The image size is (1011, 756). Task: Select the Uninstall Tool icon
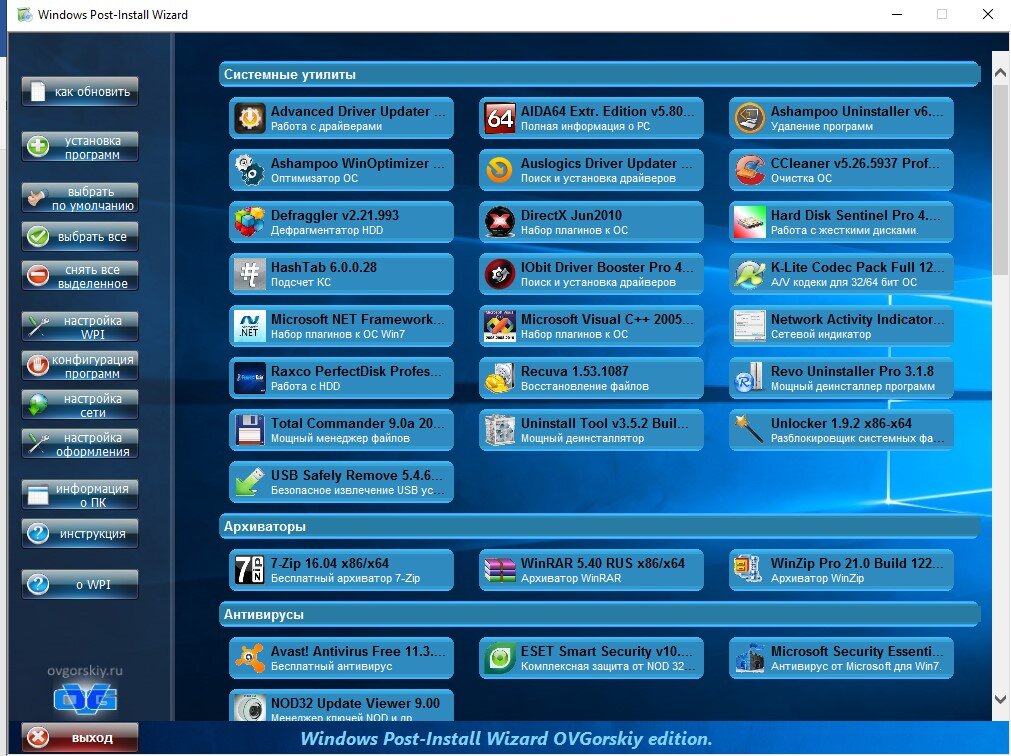tap(500, 431)
